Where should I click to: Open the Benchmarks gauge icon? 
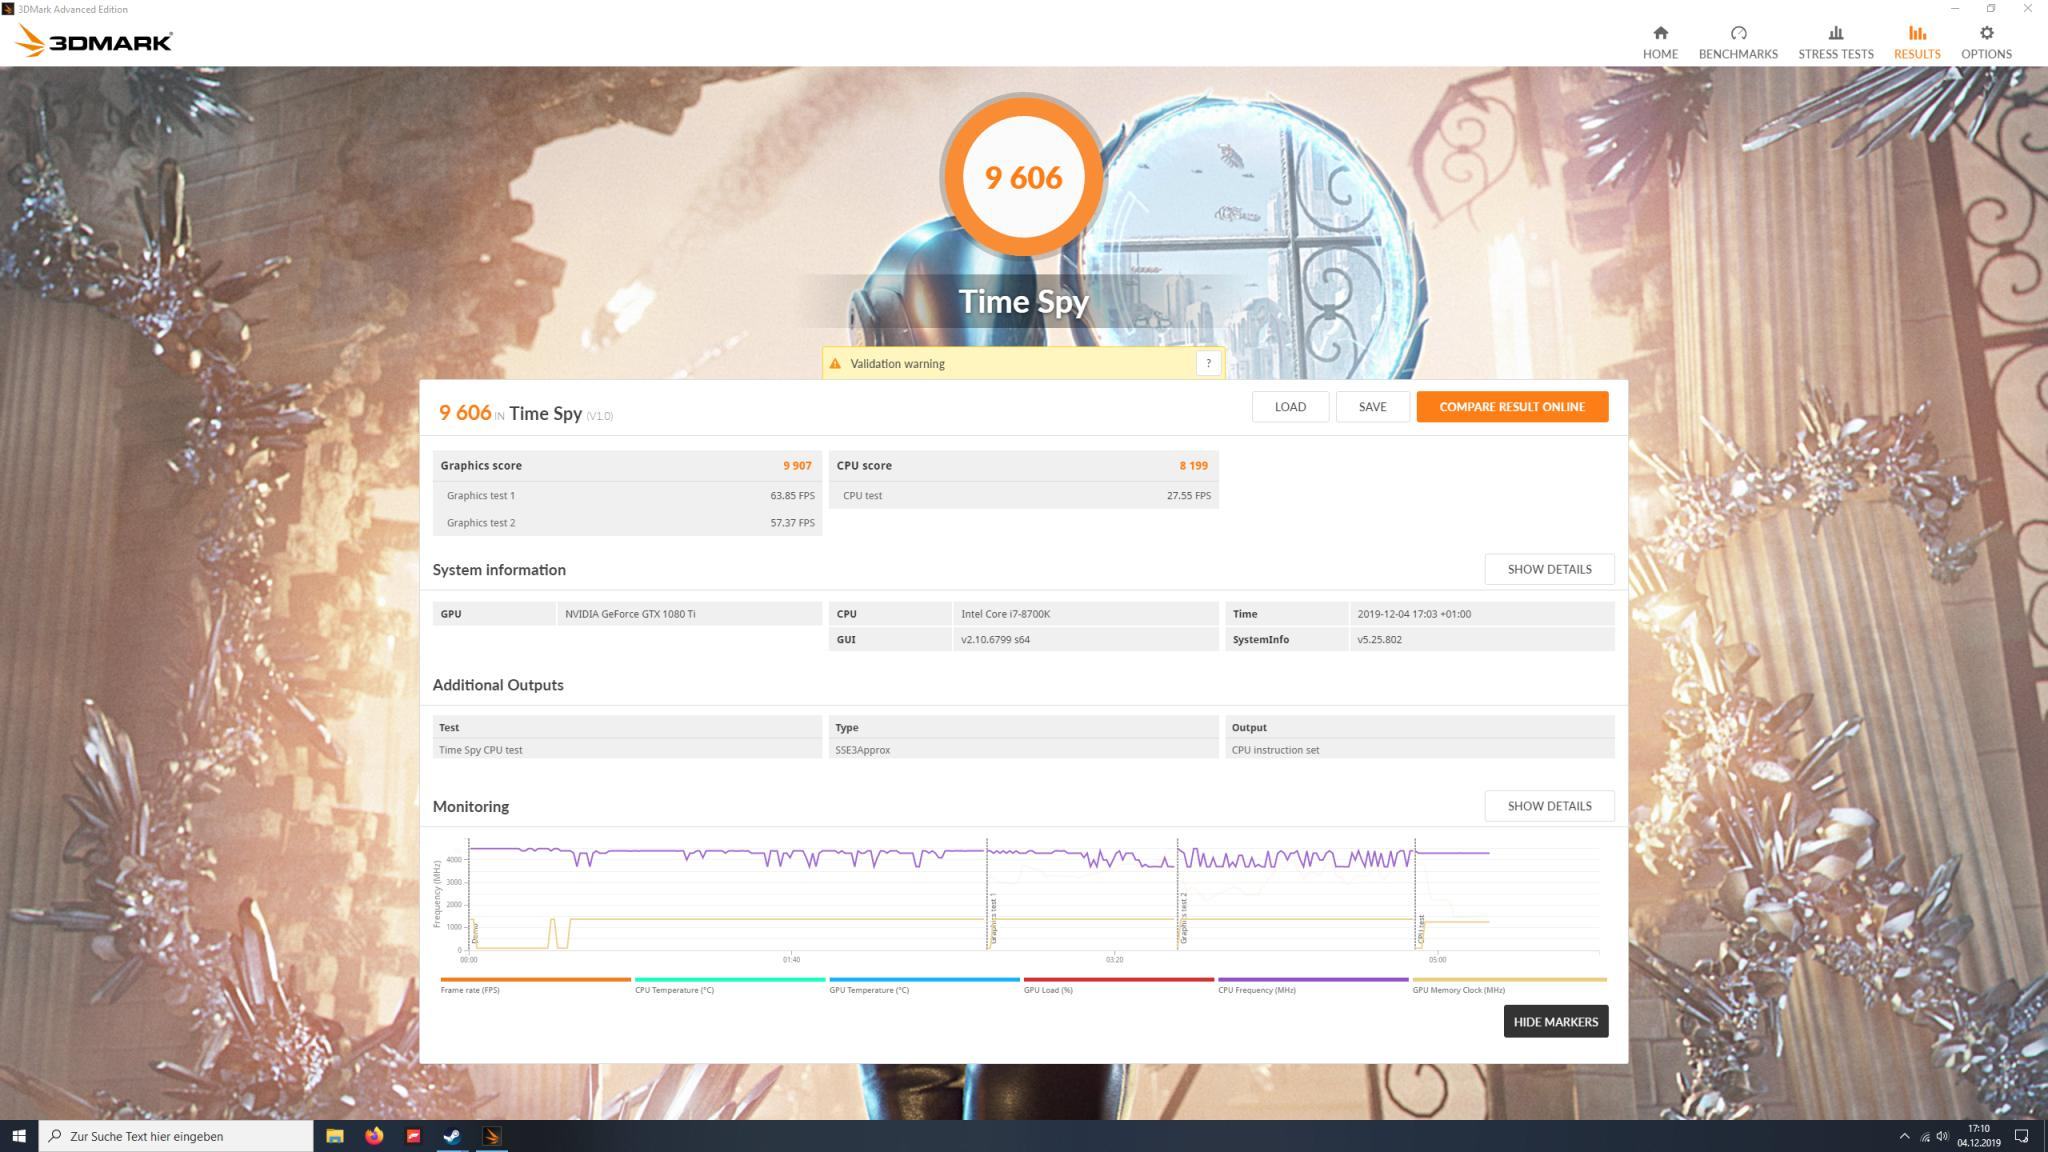(x=1738, y=33)
